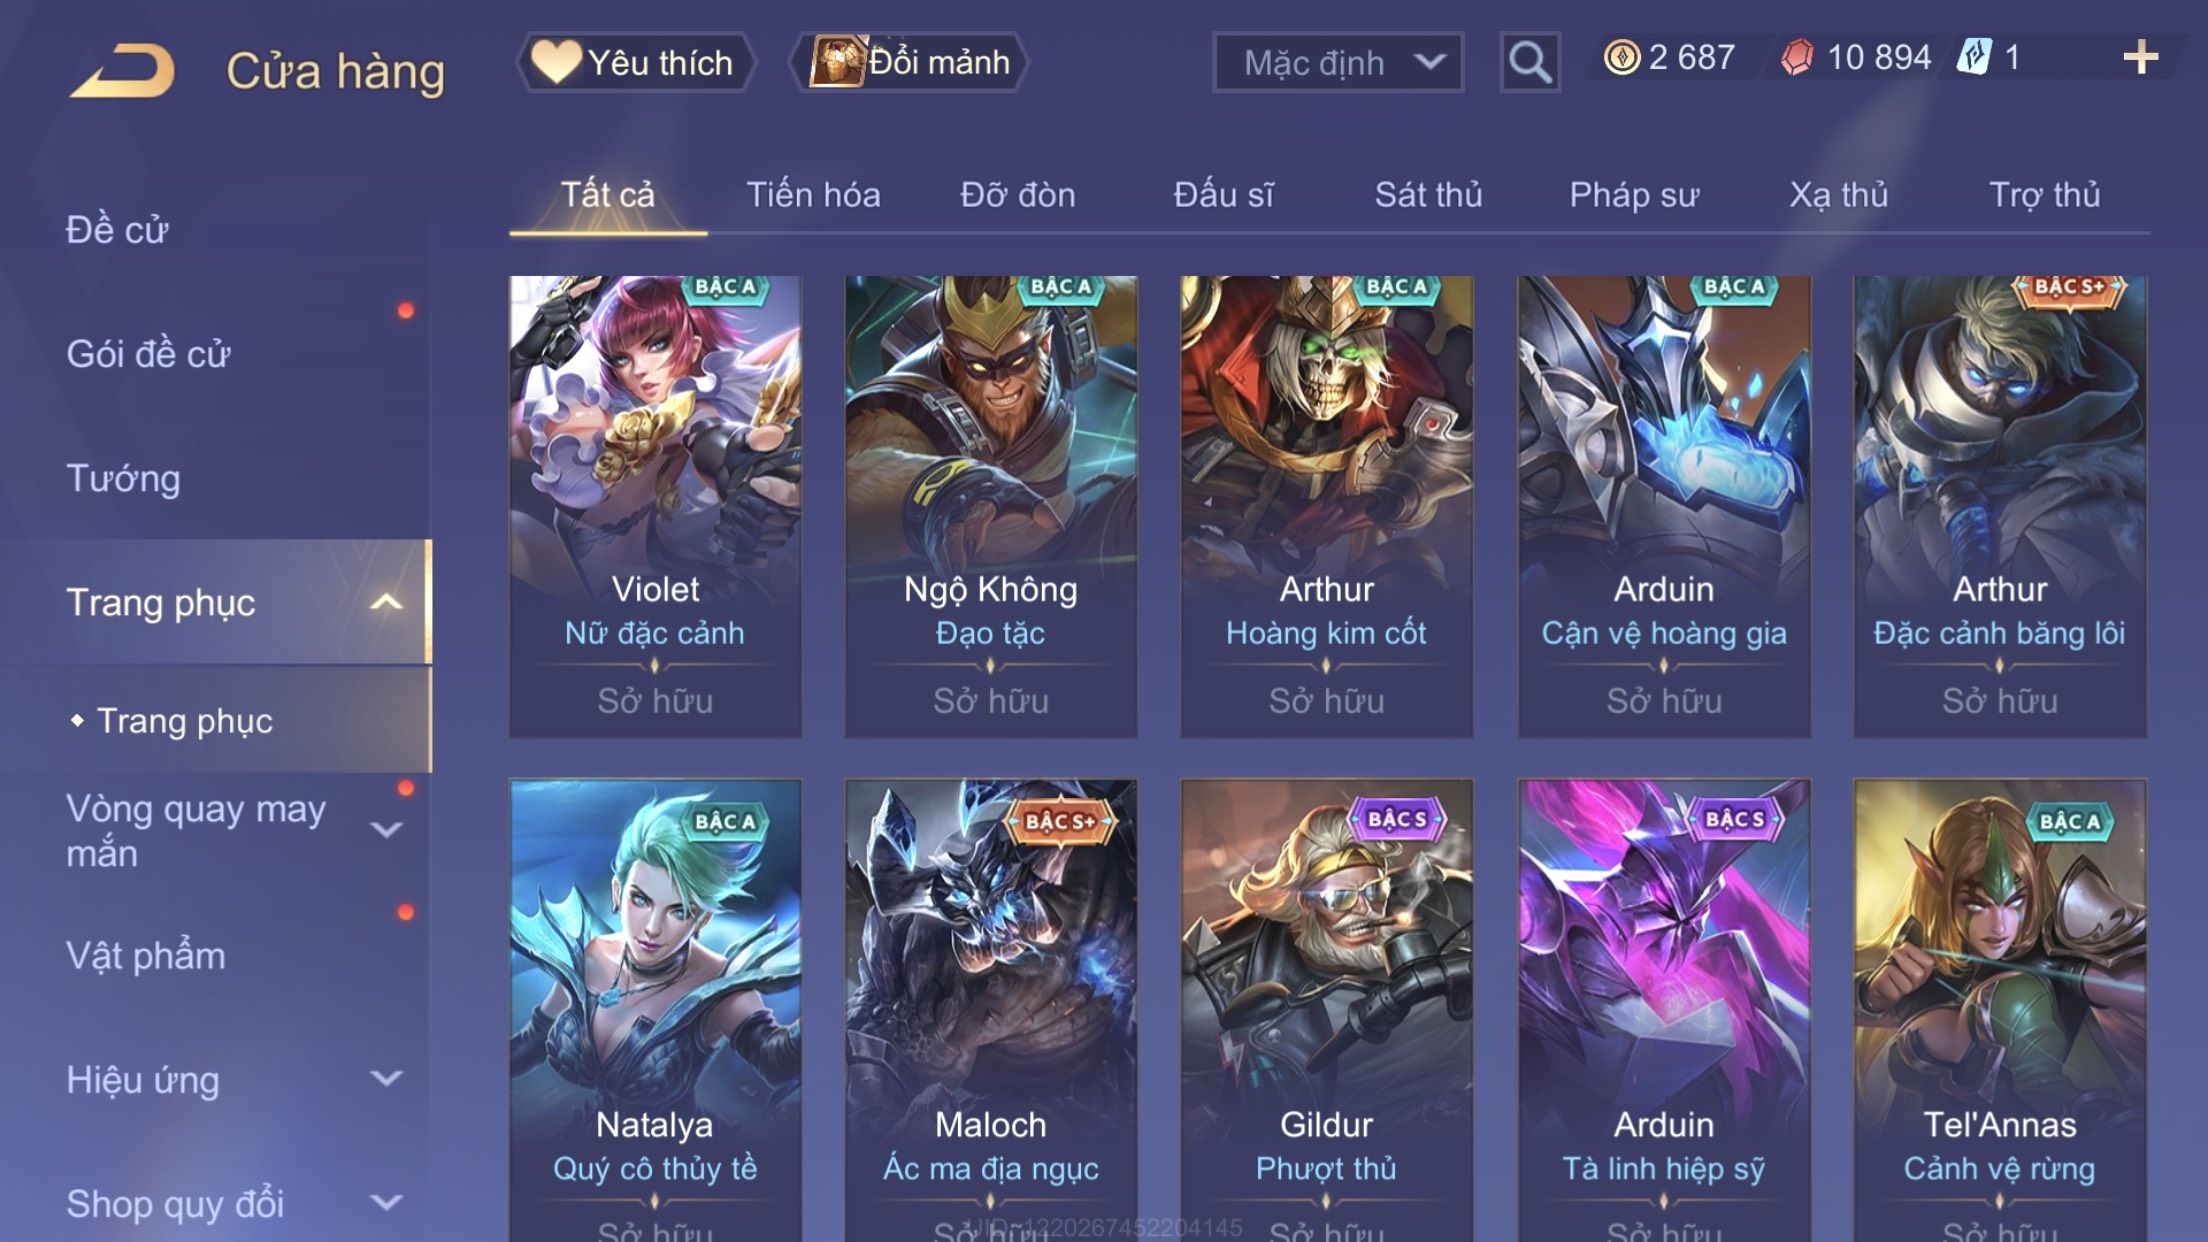Image resolution: width=2208 pixels, height=1242 pixels.
Task: Tap the red ruby gem icon
Action: [1797, 58]
